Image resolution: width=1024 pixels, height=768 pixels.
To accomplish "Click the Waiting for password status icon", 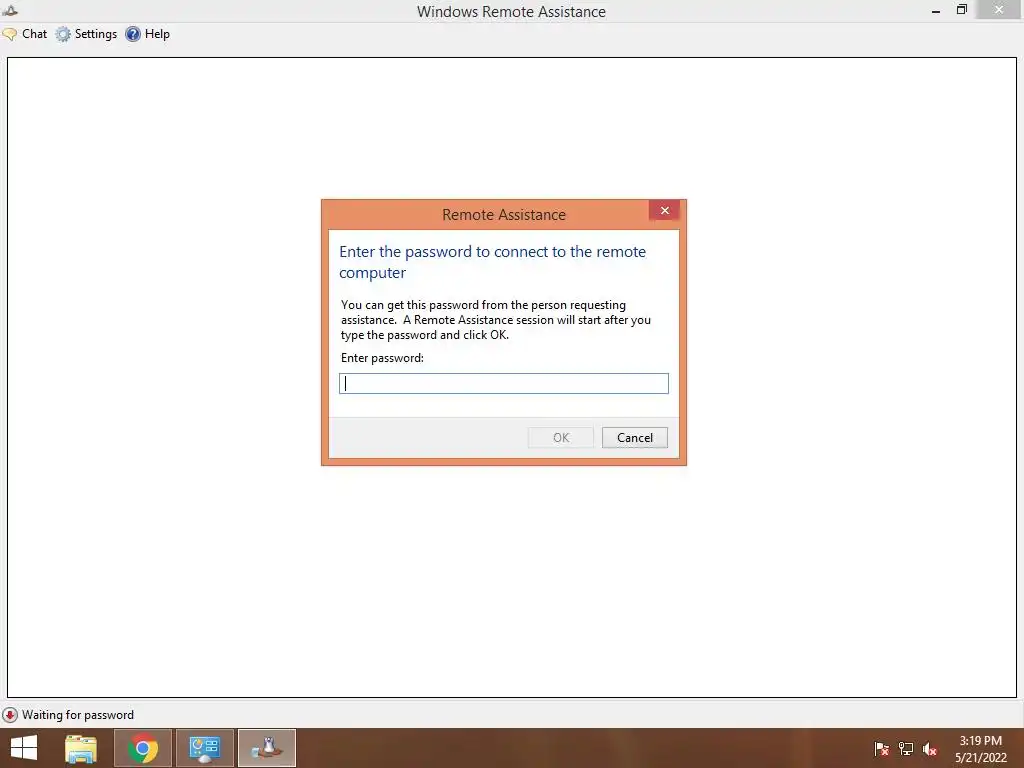I will point(10,714).
